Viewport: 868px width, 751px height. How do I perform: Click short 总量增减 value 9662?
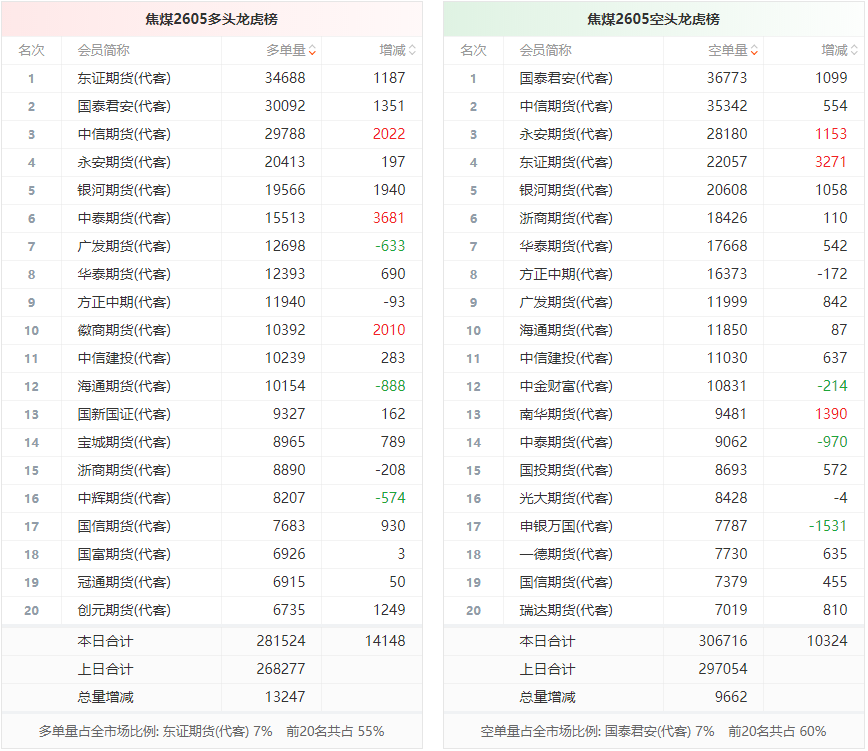point(731,697)
